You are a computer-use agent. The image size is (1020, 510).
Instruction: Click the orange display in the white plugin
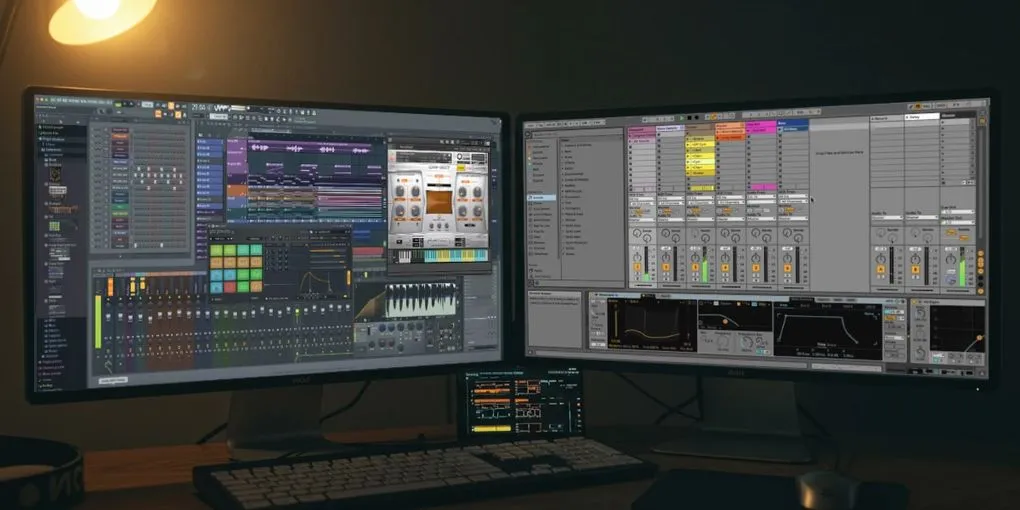pyautogui.click(x=437, y=202)
